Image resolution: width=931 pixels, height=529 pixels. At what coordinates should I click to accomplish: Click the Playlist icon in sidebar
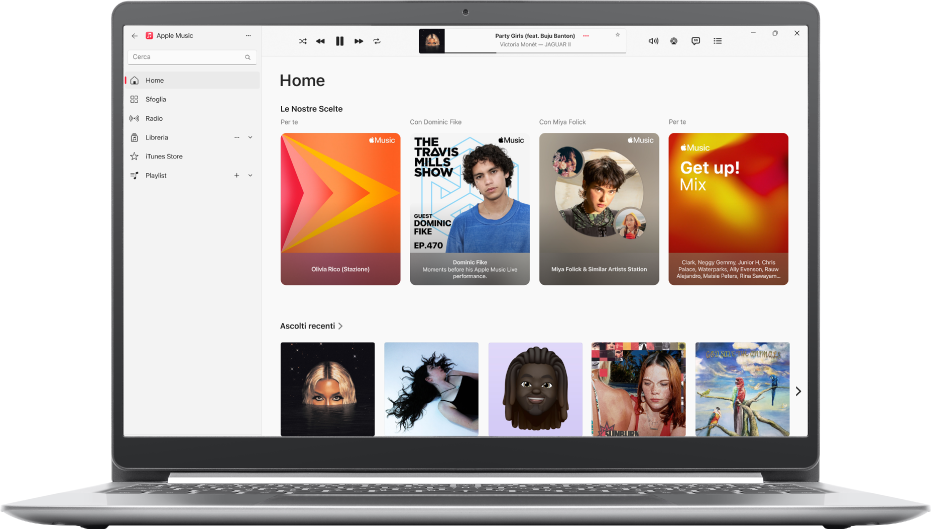pyautogui.click(x=134, y=175)
